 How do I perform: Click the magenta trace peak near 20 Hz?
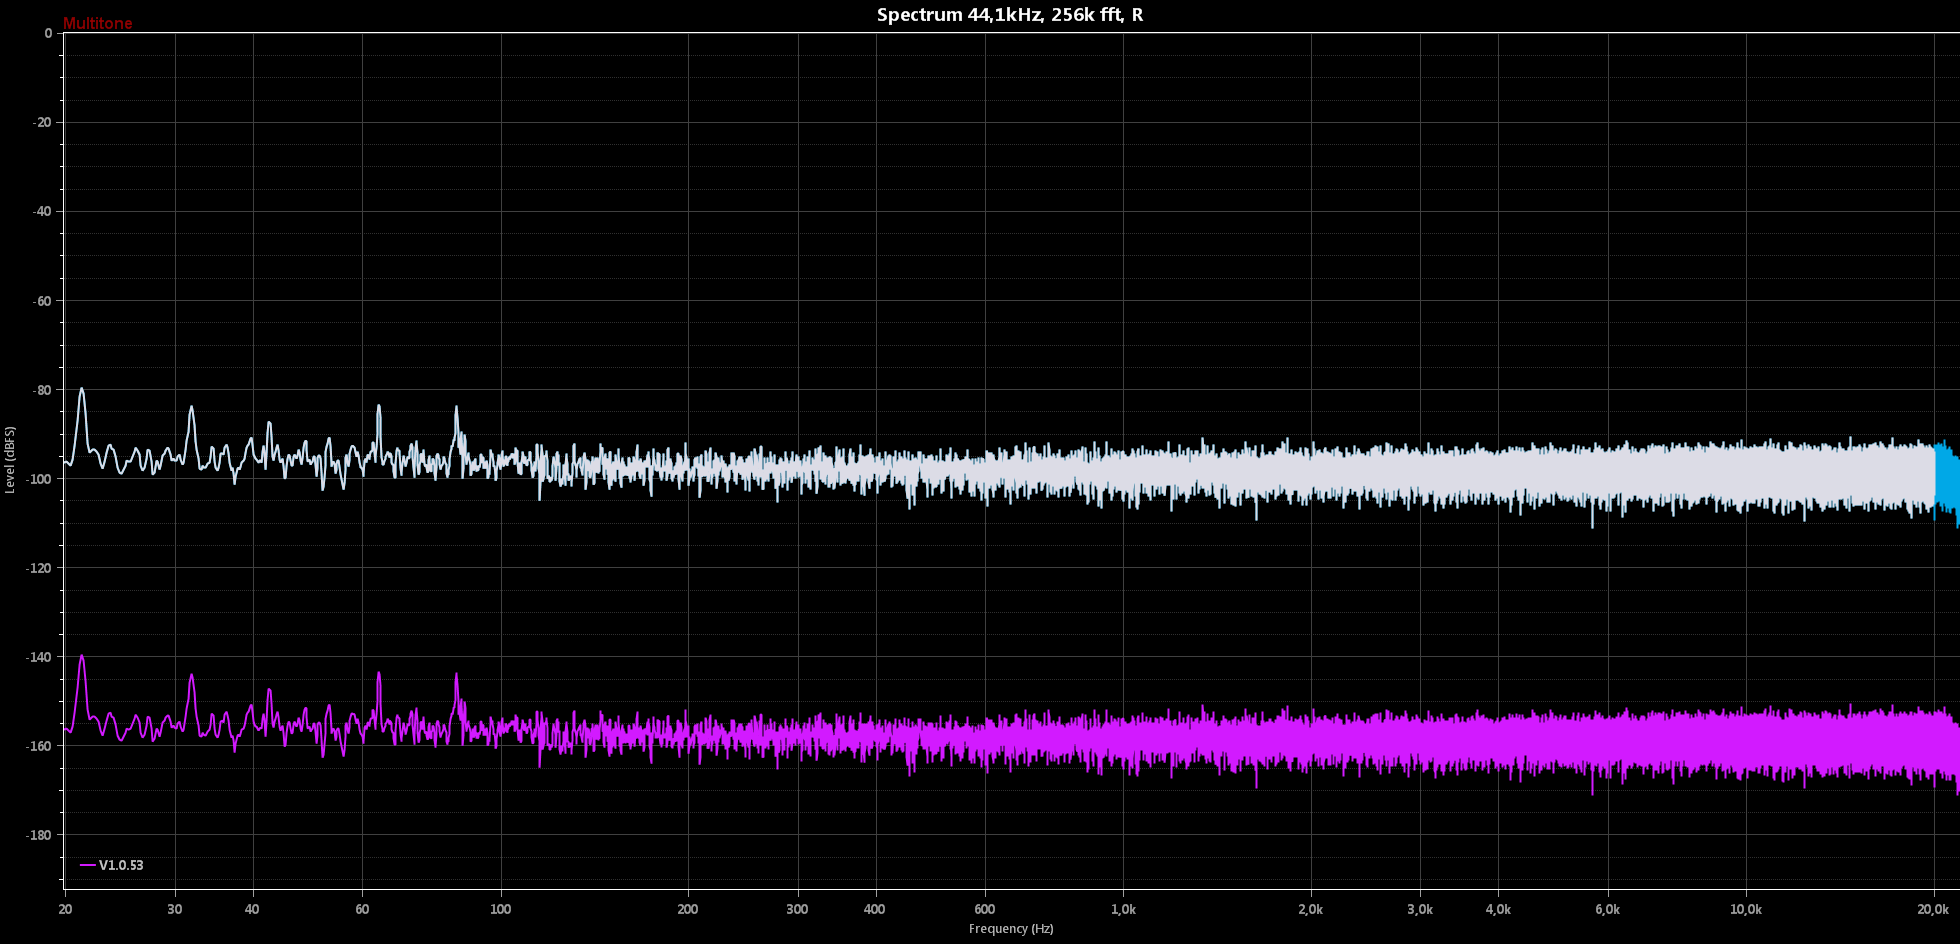coord(82,659)
